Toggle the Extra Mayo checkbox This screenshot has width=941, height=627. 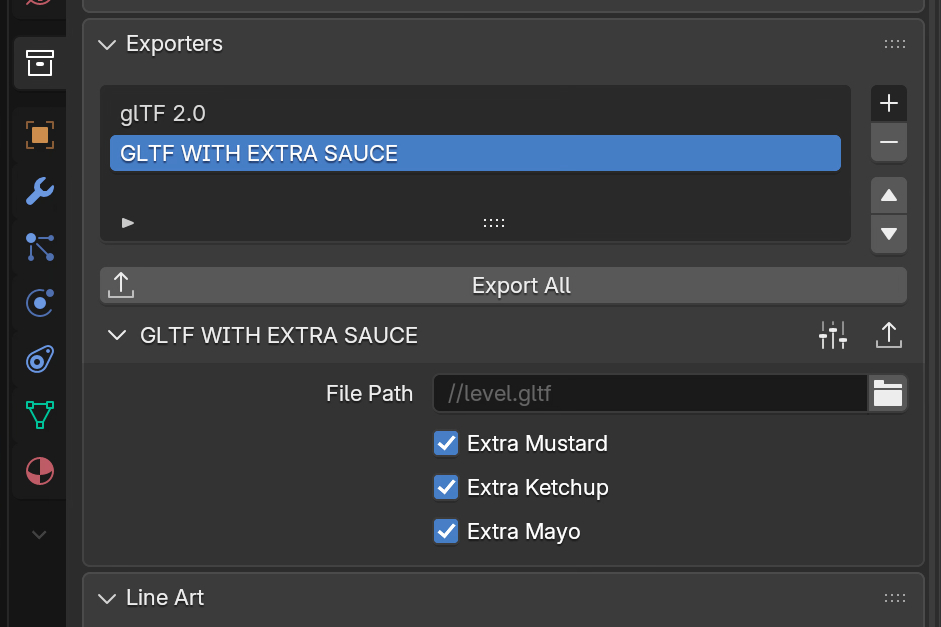[446, 531]
